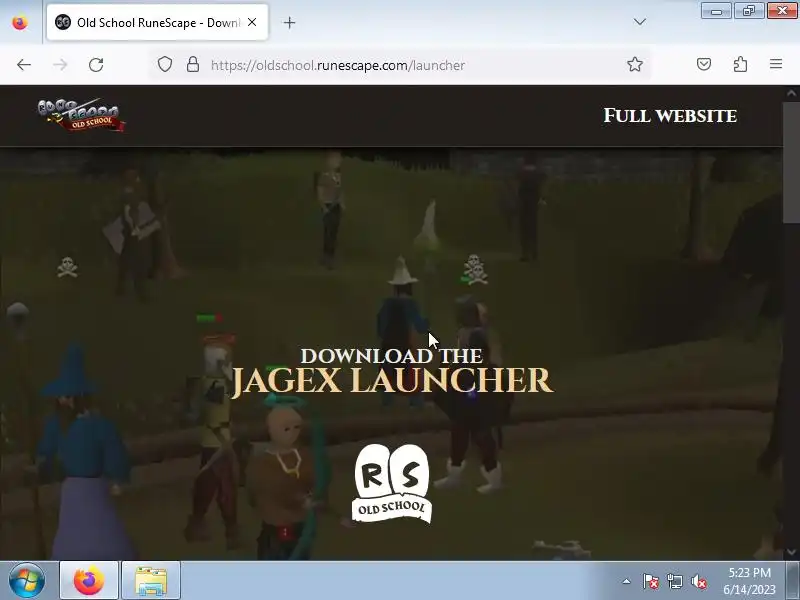Viewport: 800px width, 600px height.
Task: Open the Windows Start menu
Action: click(27, 581)
